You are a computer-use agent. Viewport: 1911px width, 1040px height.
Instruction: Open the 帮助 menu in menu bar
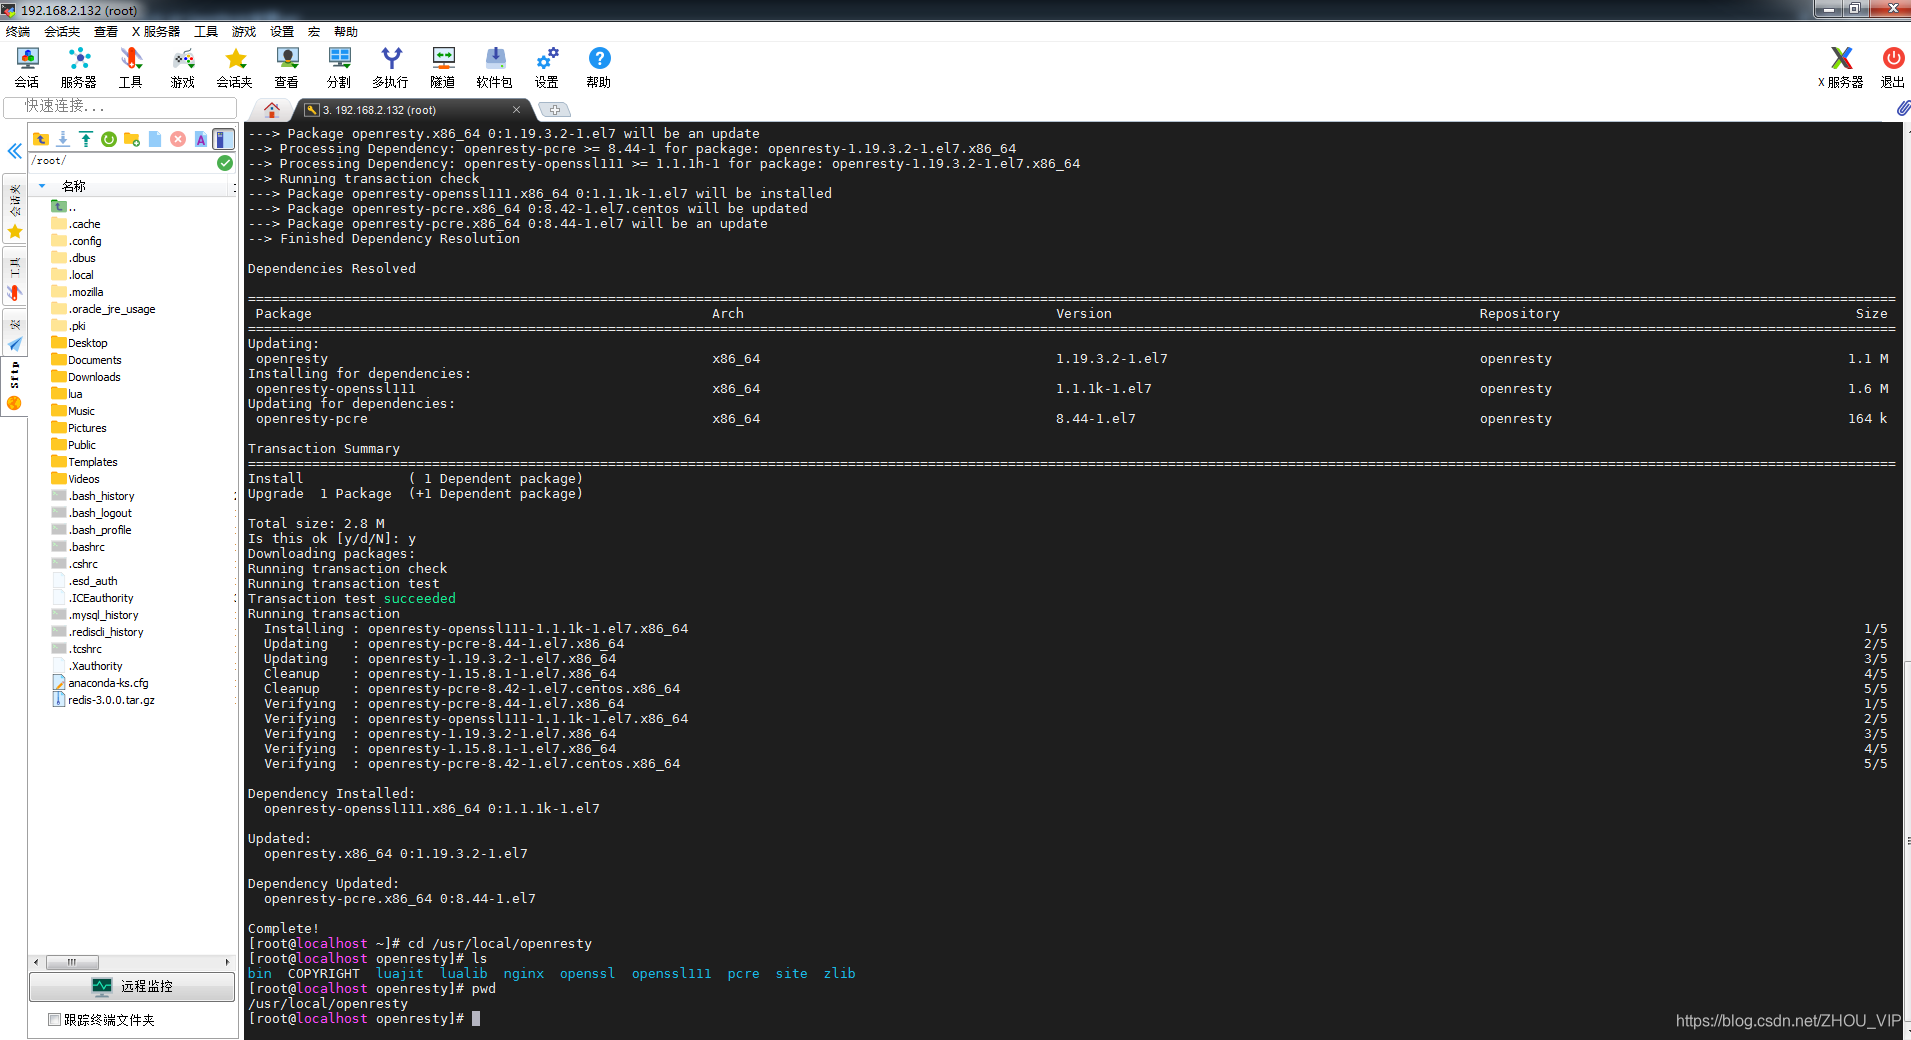click(x=346, y=32)
